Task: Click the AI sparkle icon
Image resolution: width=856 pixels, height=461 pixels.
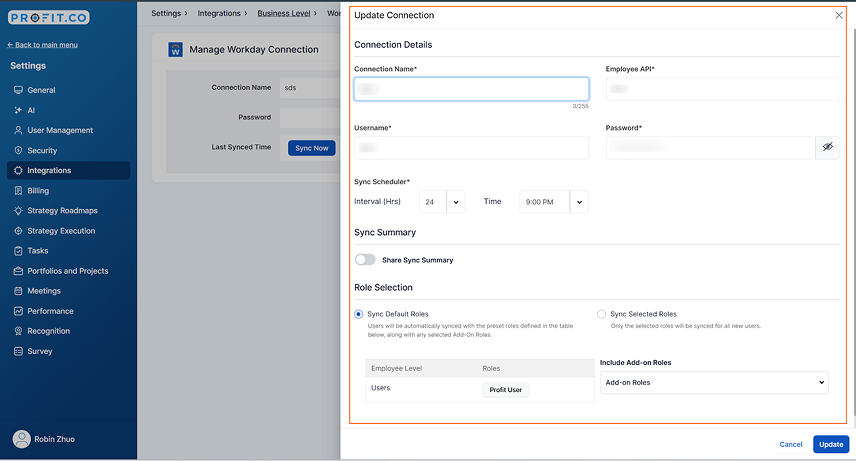Action: (18, 110)
